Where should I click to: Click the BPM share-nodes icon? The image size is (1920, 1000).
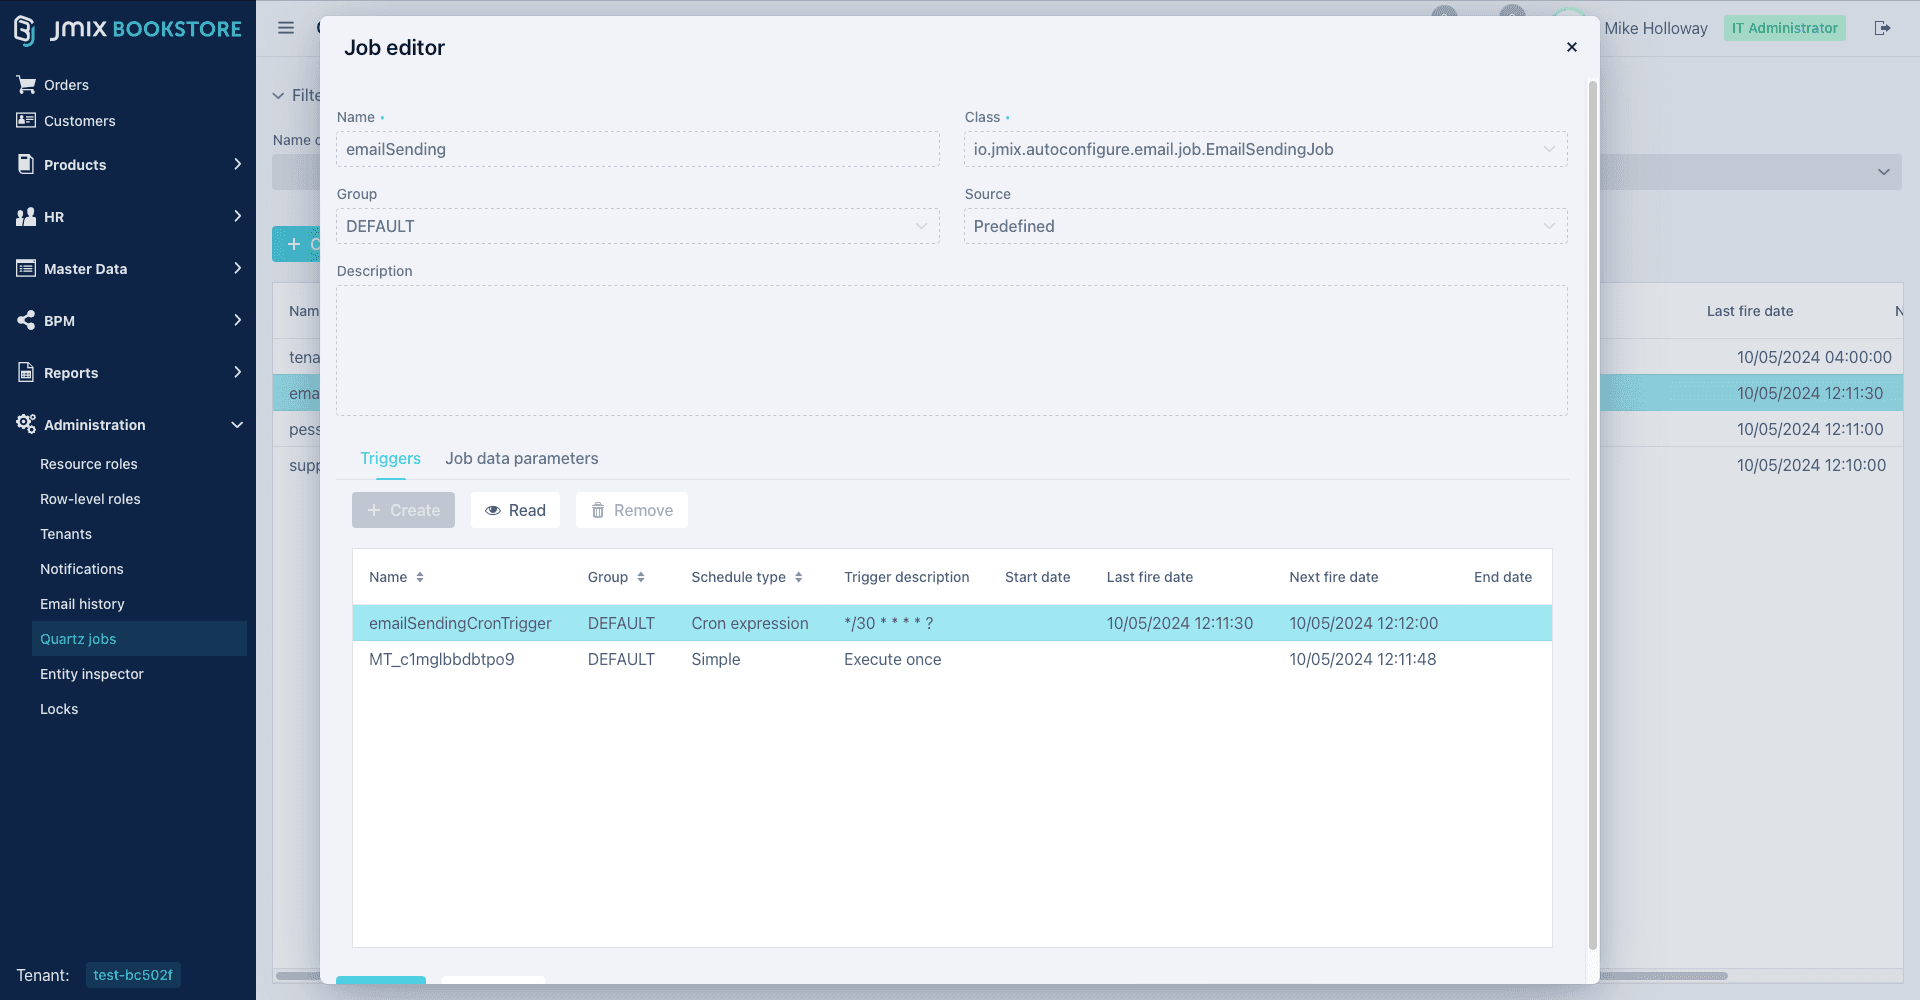(x=26, y=321)
